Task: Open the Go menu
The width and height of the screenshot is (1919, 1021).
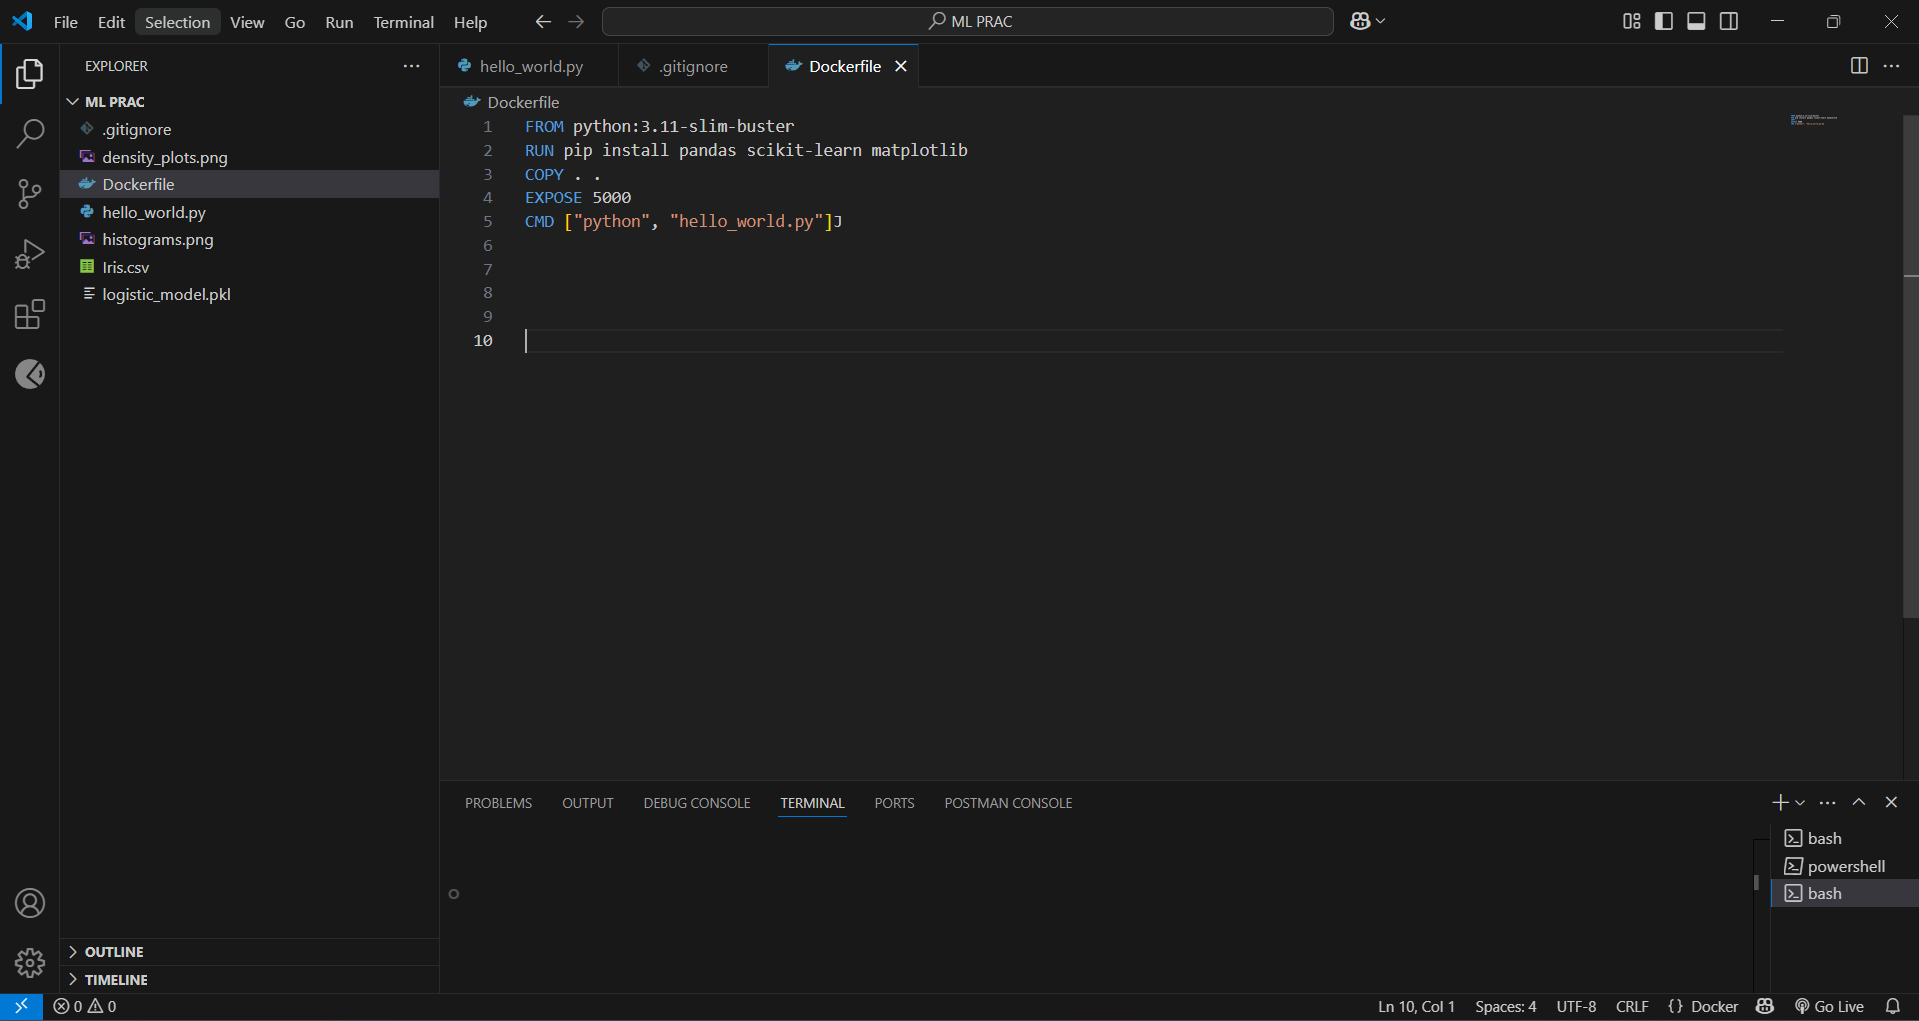Action: tap(295, 22)
